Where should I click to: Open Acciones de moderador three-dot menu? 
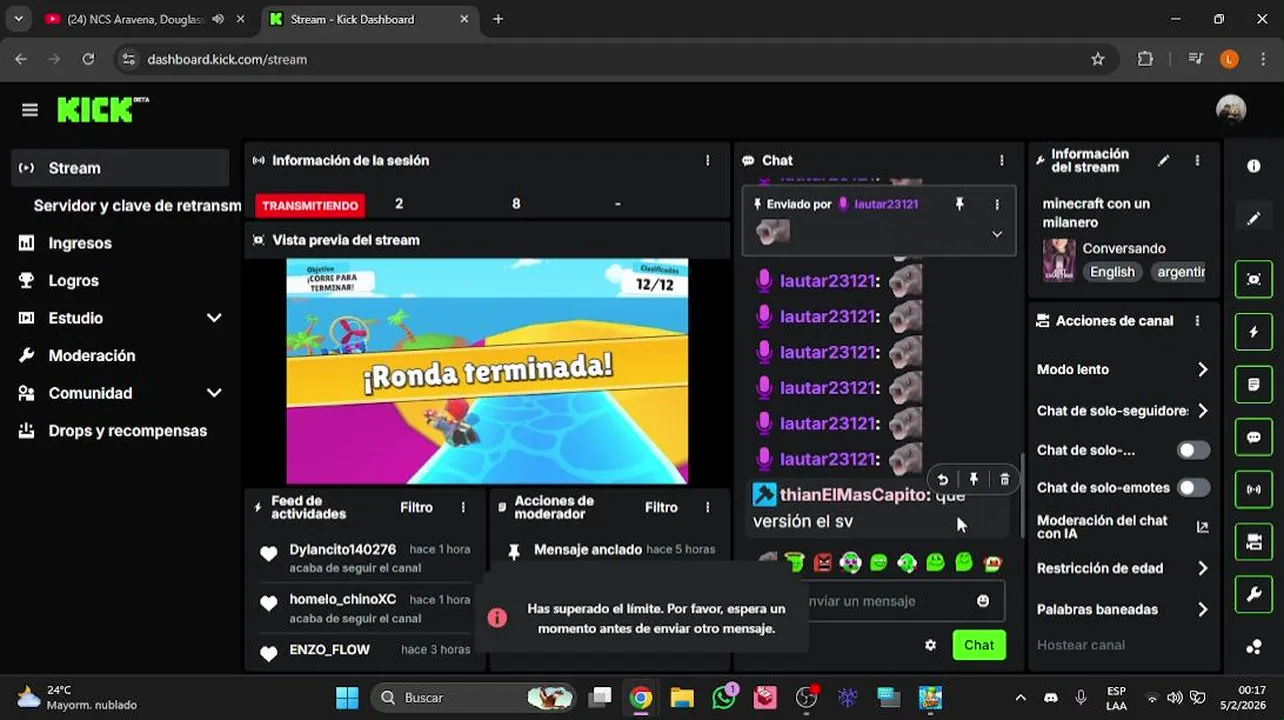[x=708, y=508]
